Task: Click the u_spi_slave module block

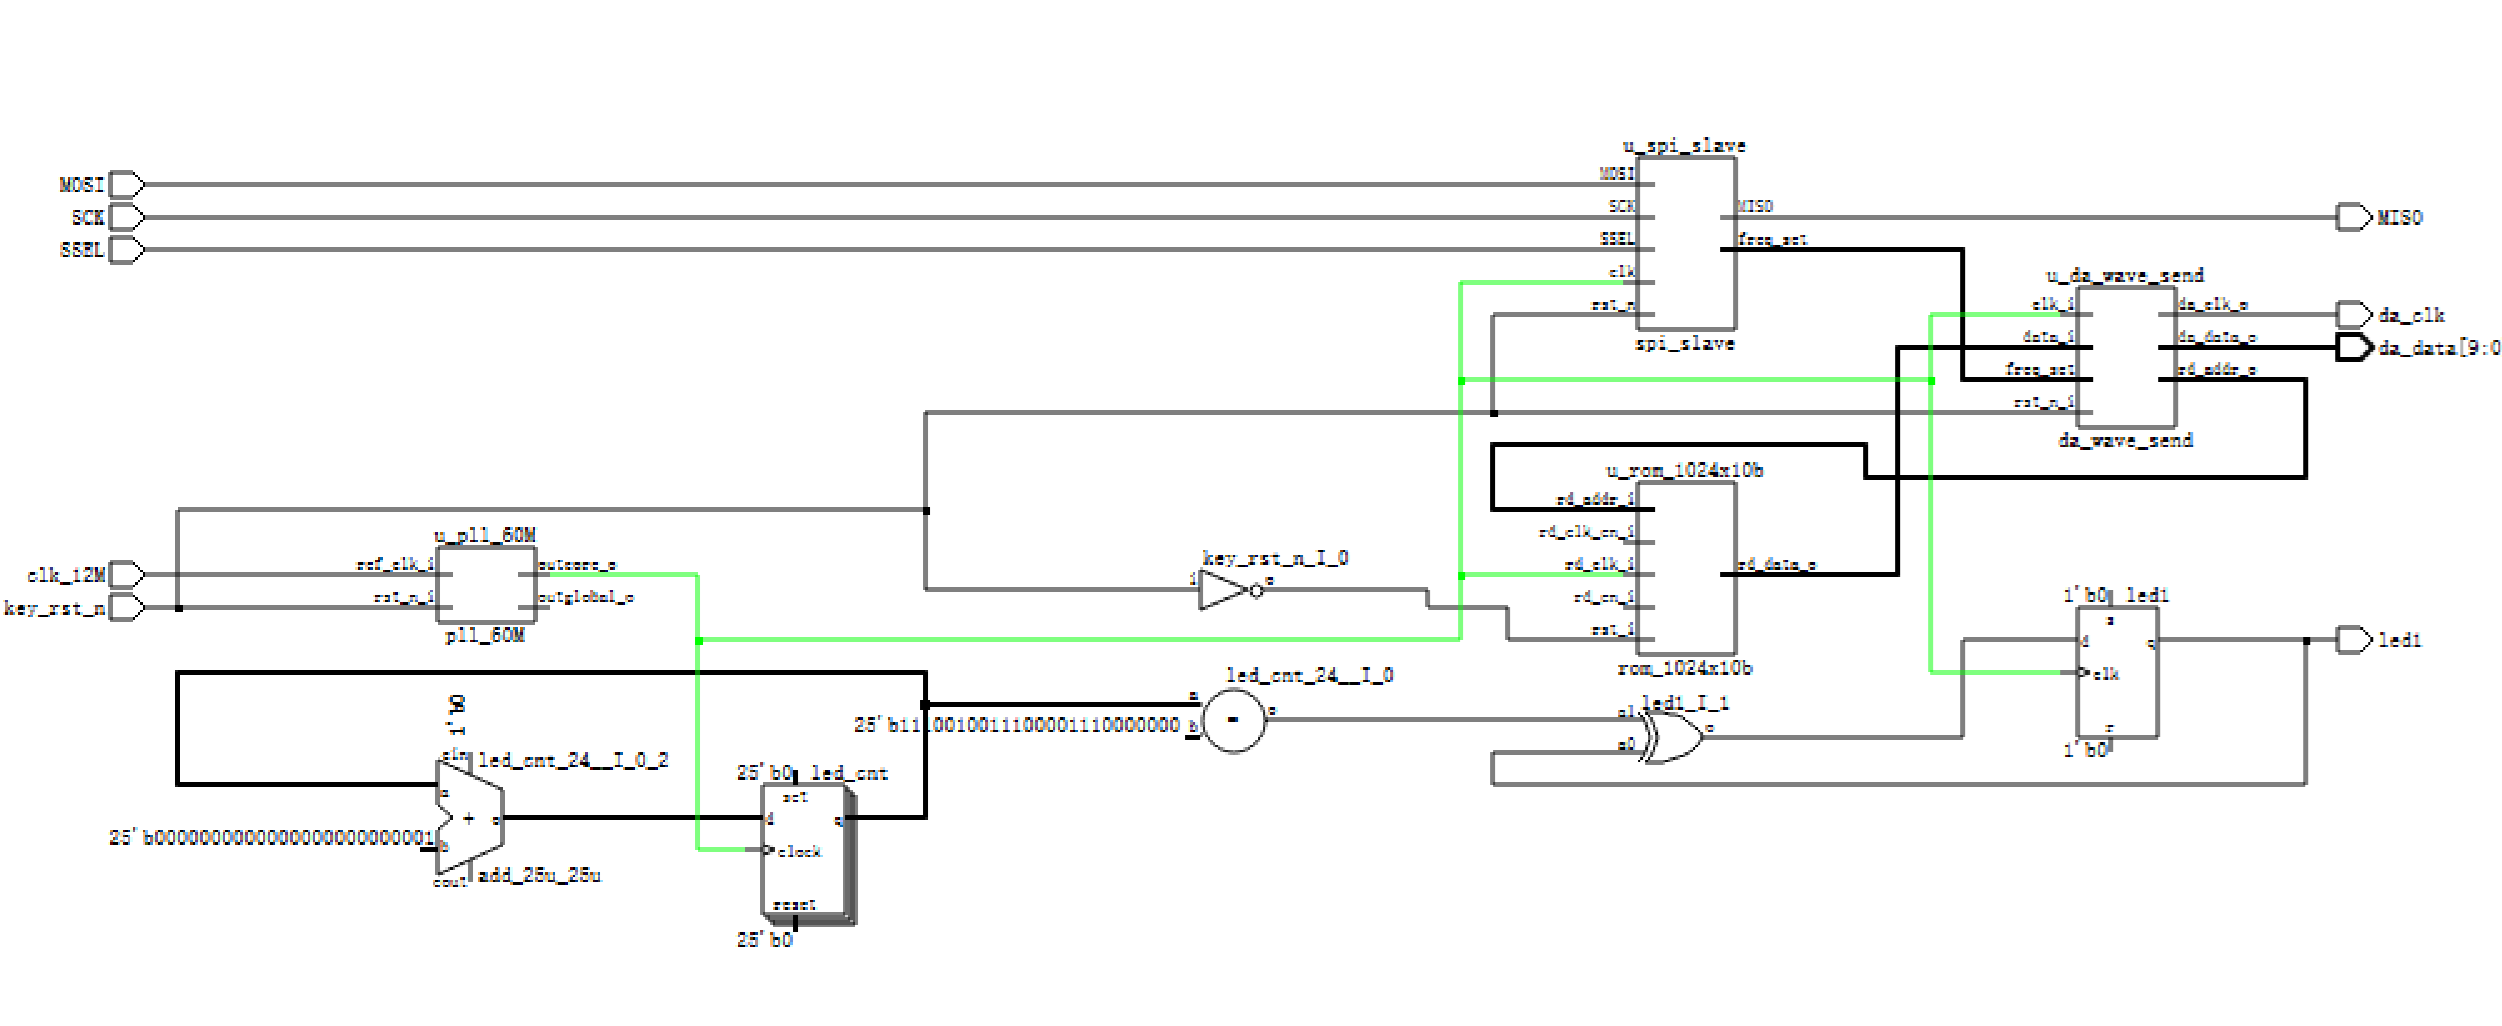Action: coord(1686,243)
